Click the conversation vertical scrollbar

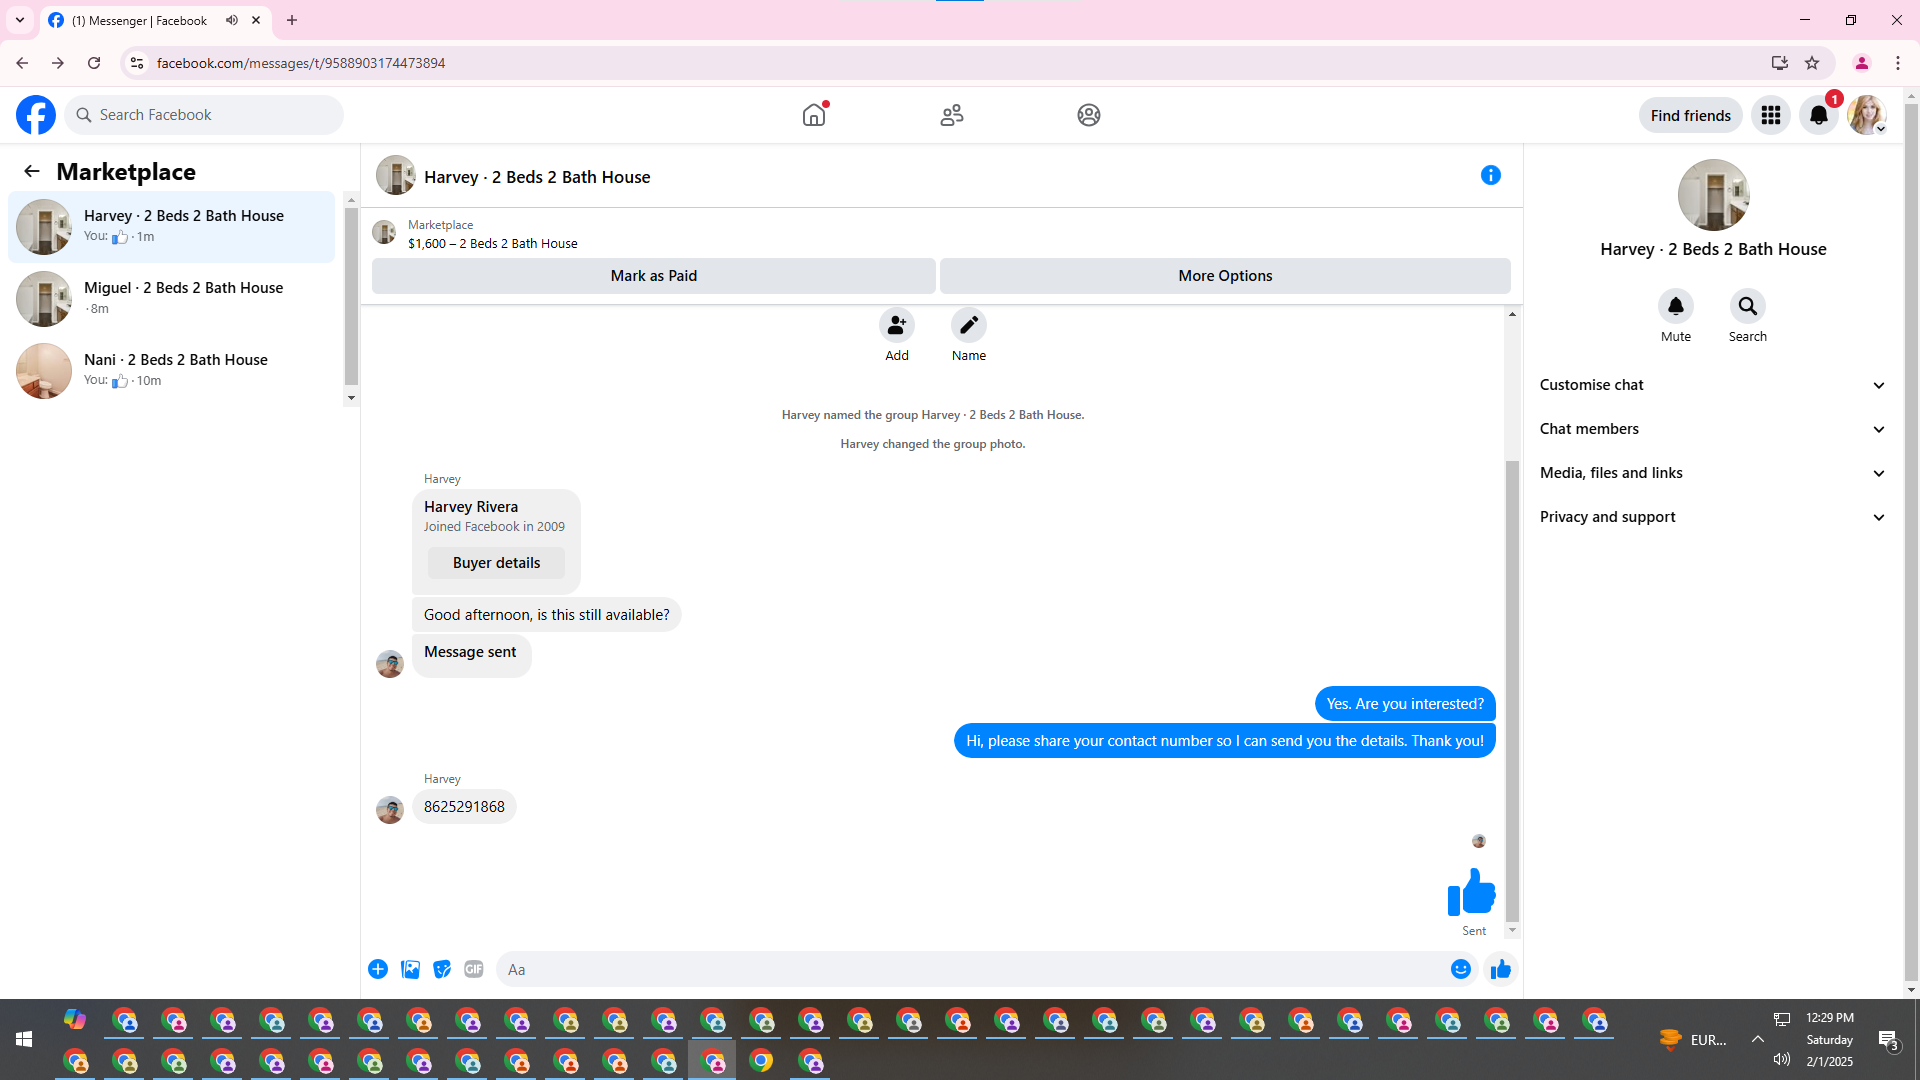coord(1512,690)
